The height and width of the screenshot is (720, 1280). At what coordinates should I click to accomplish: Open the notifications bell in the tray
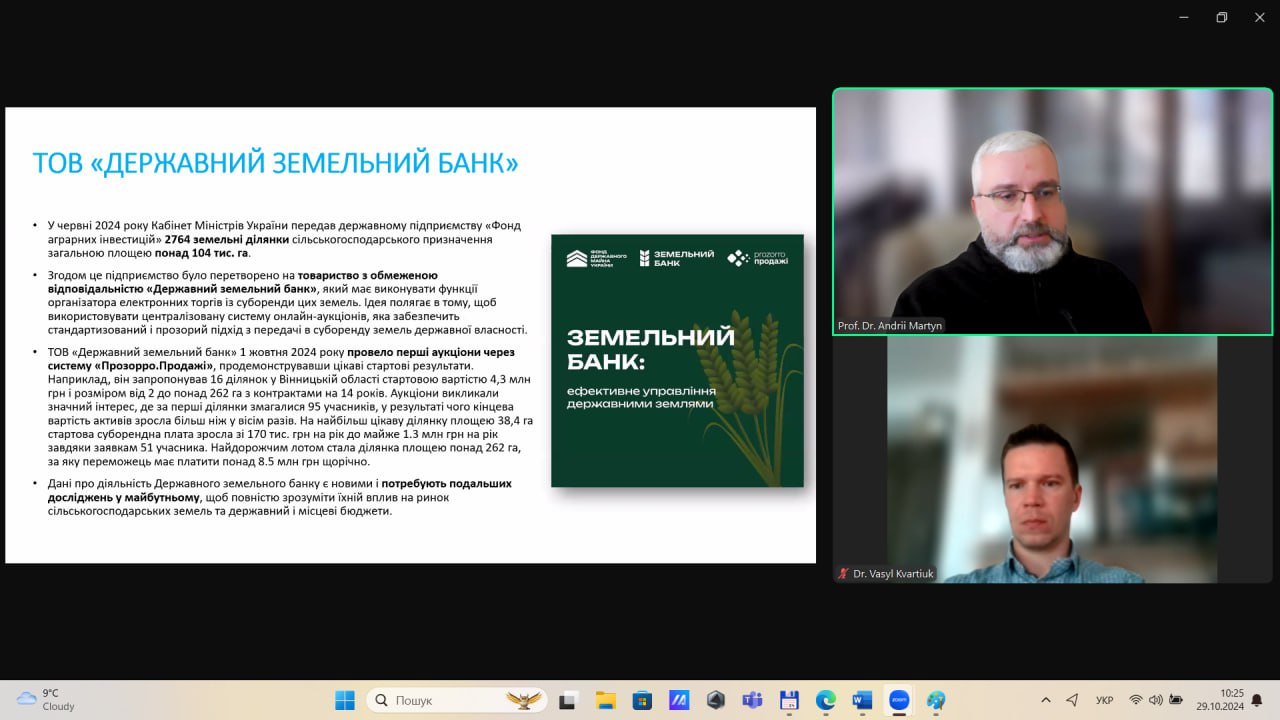(1257, 700)
